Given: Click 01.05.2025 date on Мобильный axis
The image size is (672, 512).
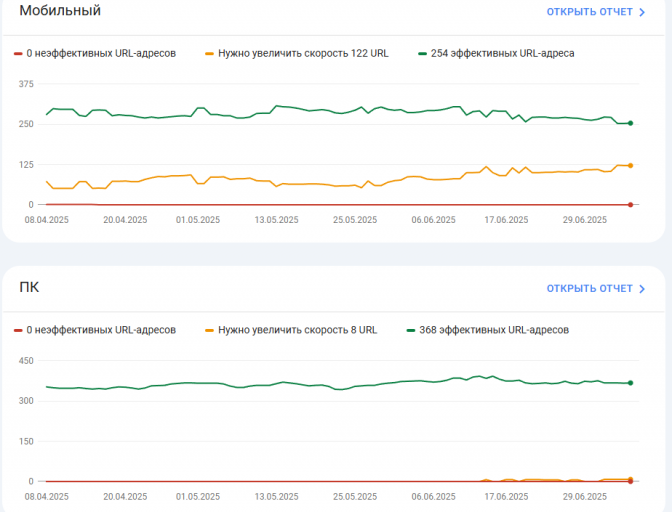Looking at the screenshot, I should [x=198, y=220].
